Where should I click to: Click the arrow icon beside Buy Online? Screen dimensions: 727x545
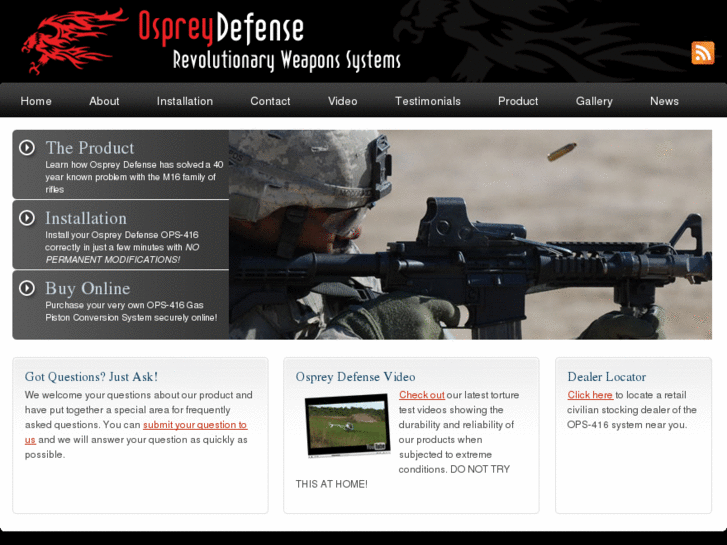[x=27, y=288]
